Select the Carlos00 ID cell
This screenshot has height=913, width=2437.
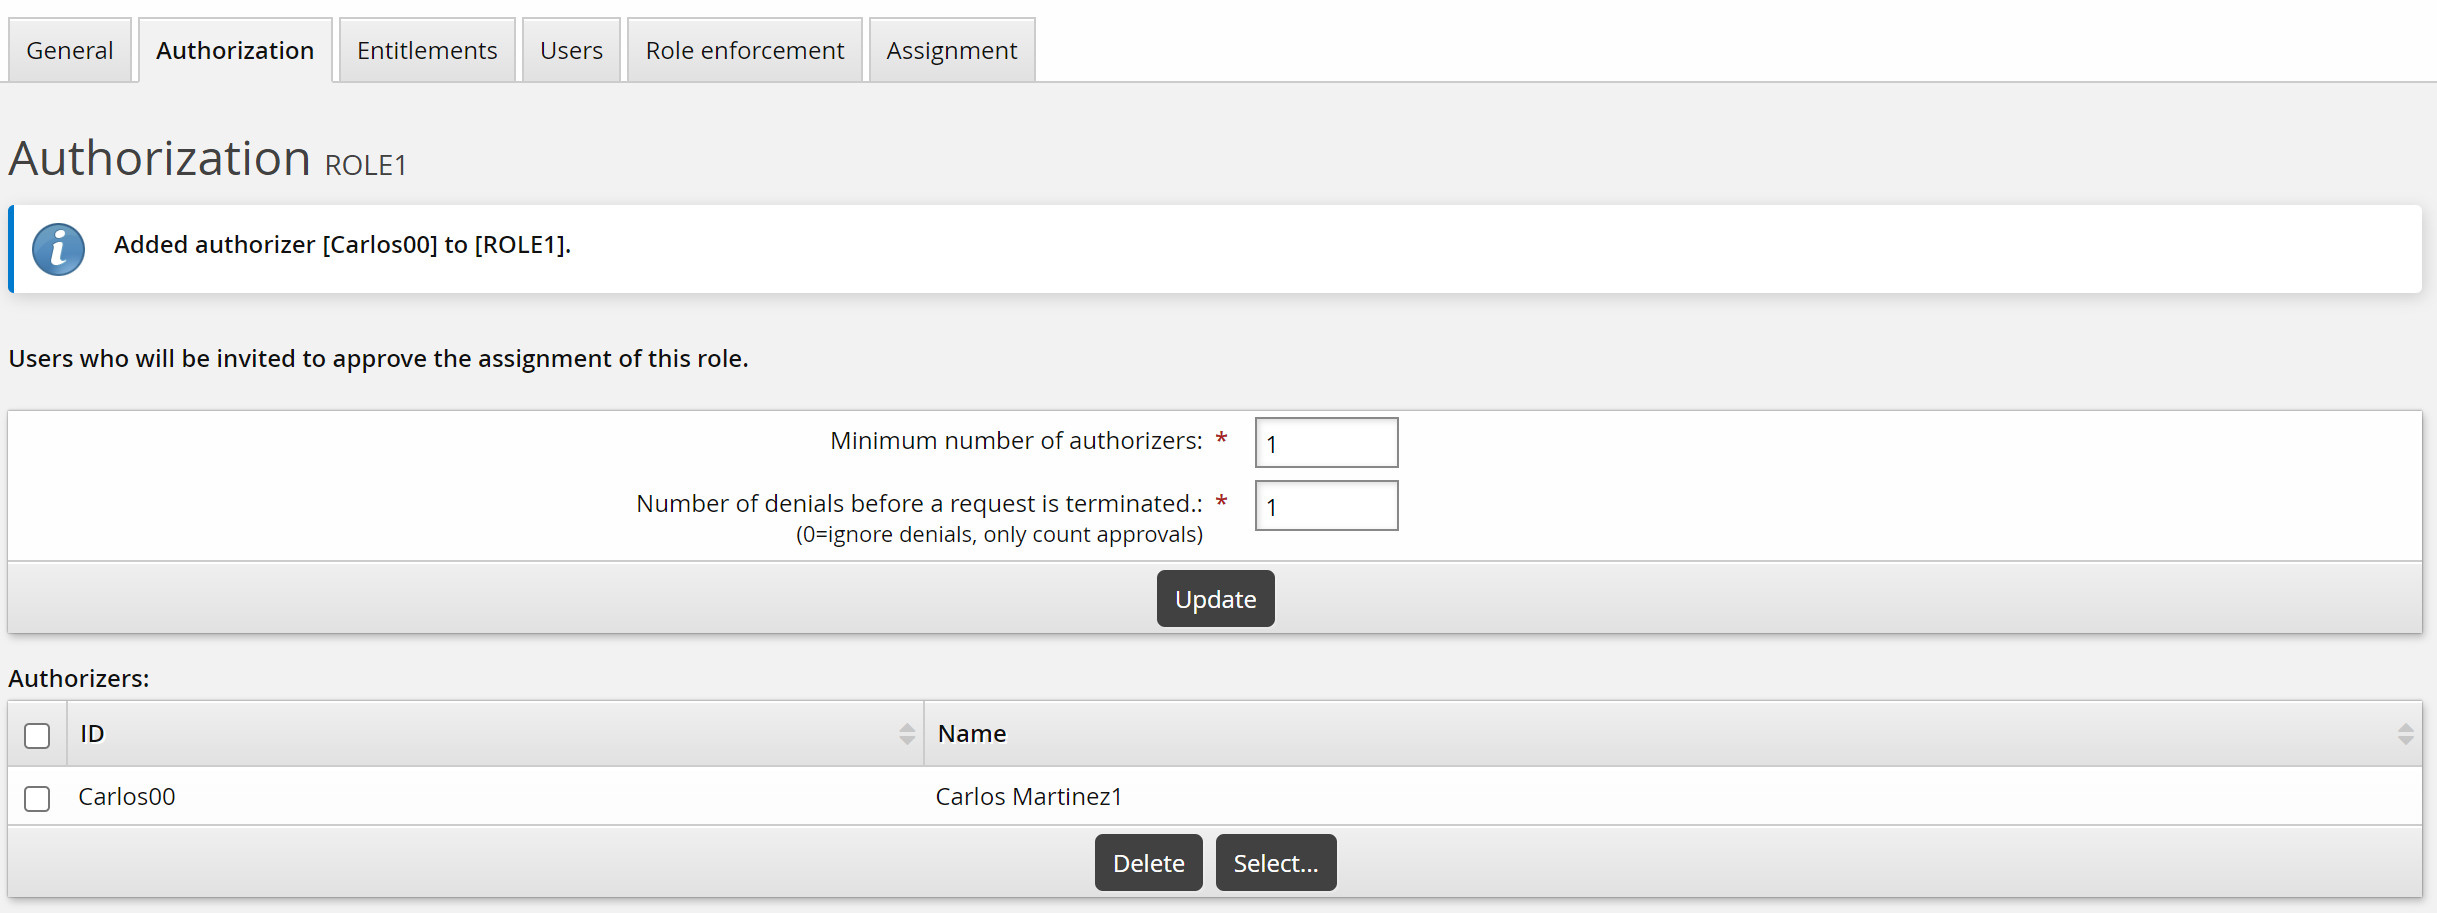(x=127, y=797)
